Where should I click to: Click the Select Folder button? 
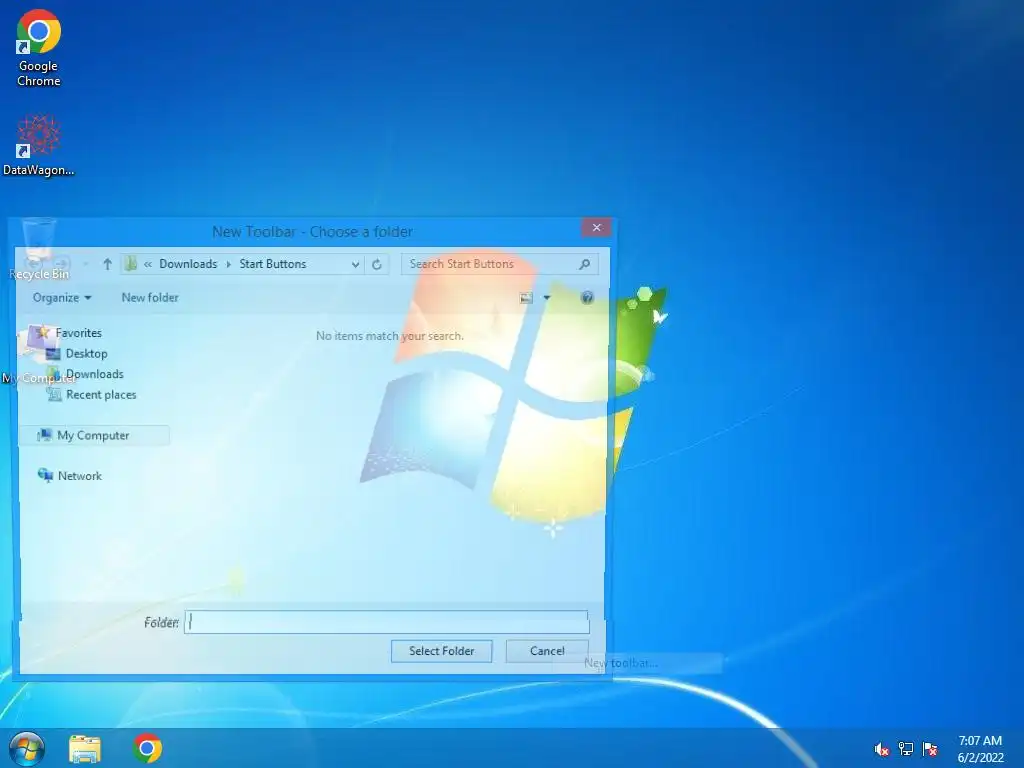pos(441,651)
